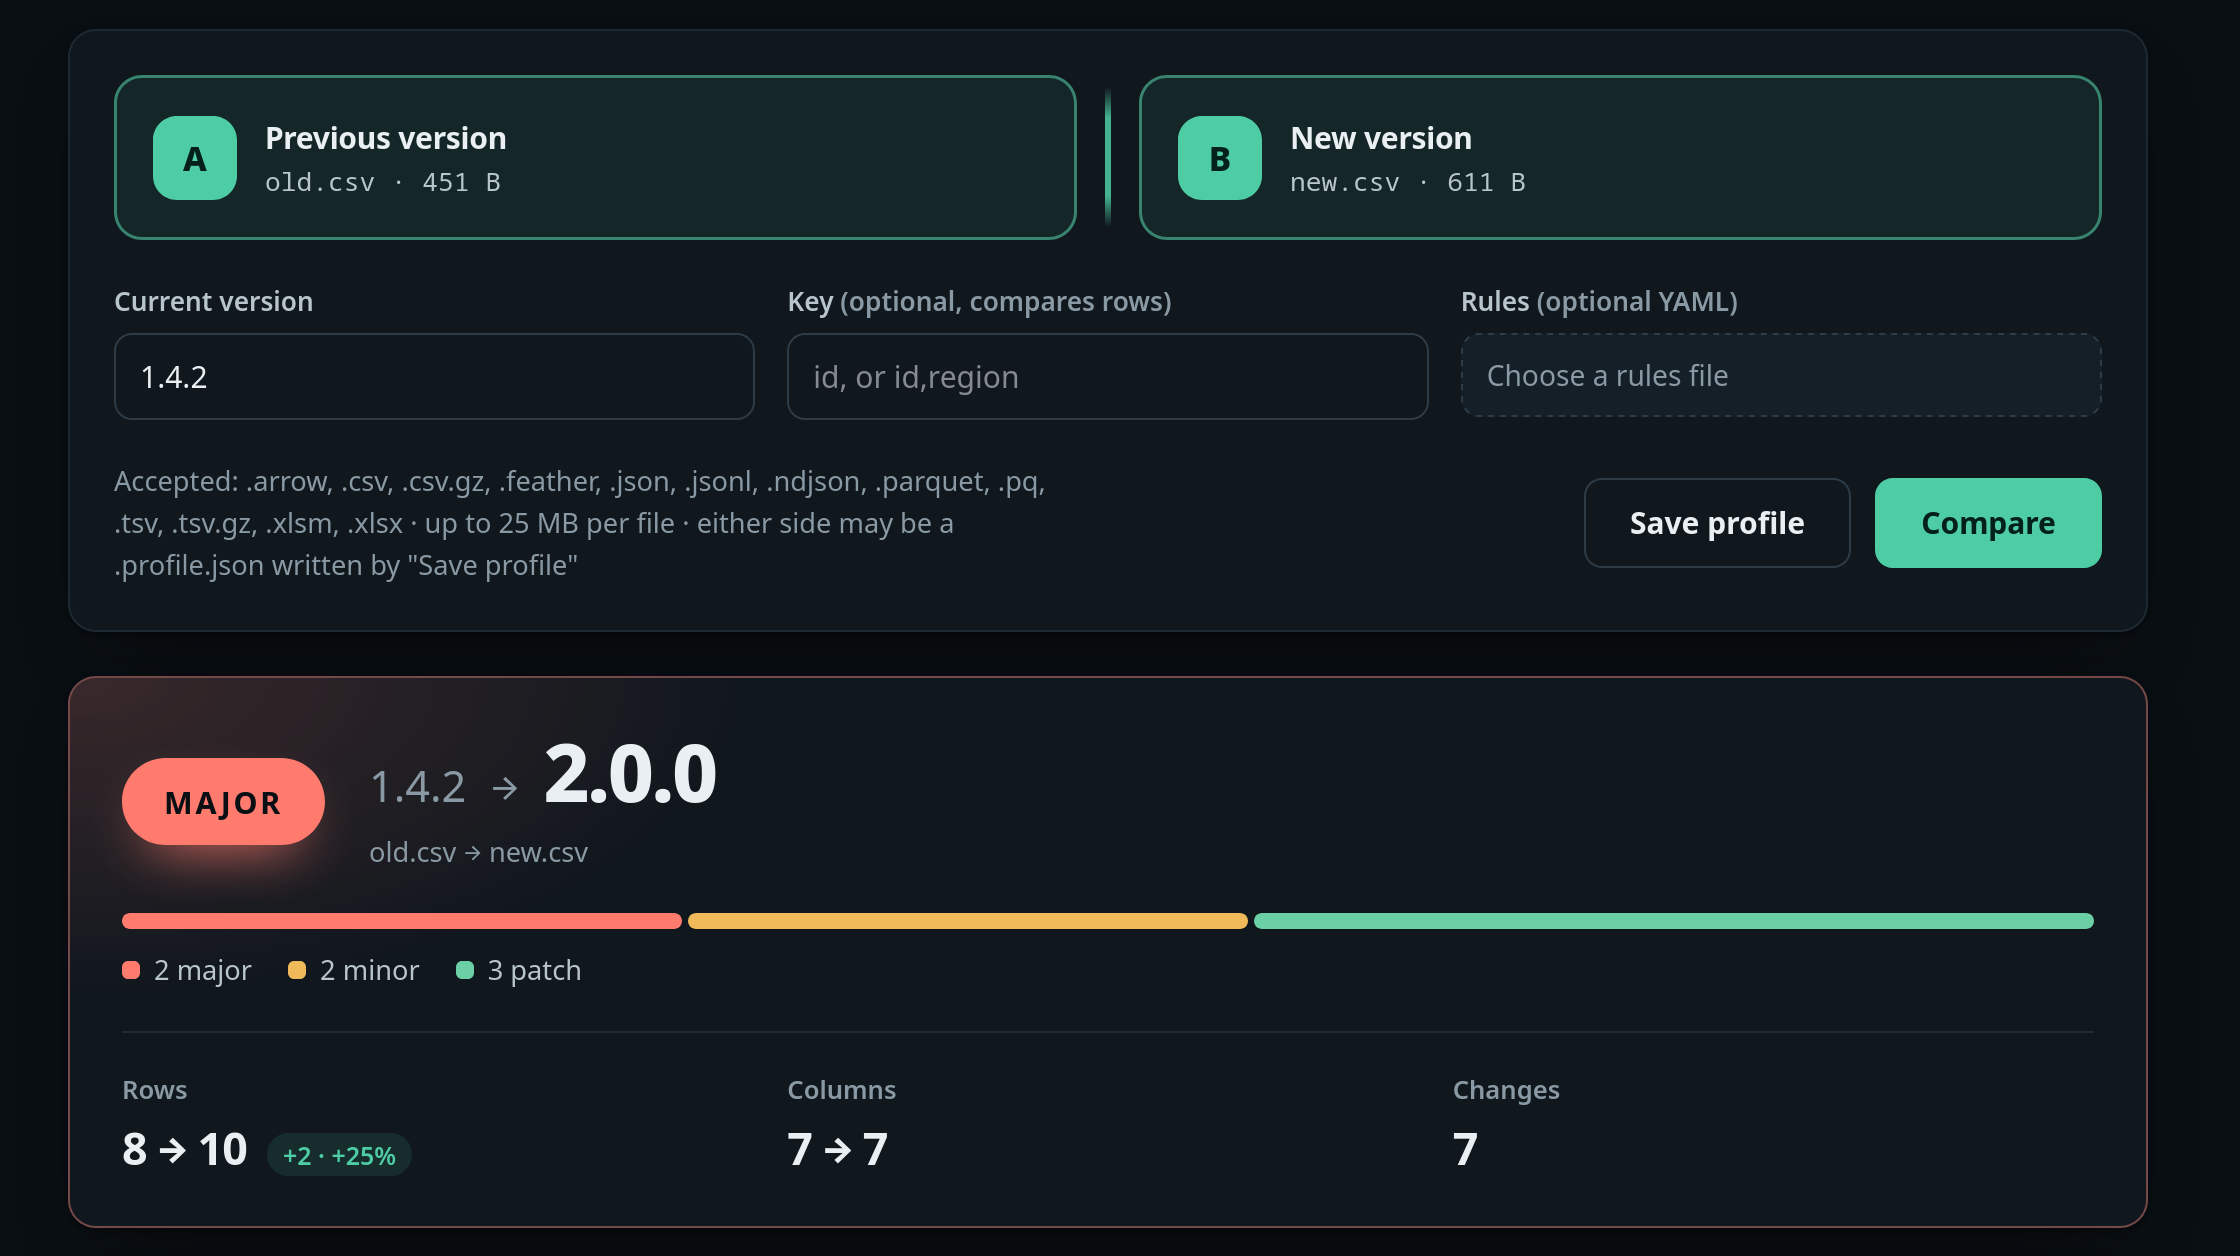Click the Key input with id placeholder
Screen dimensions: 2240x1256
tap(1107, 376)
